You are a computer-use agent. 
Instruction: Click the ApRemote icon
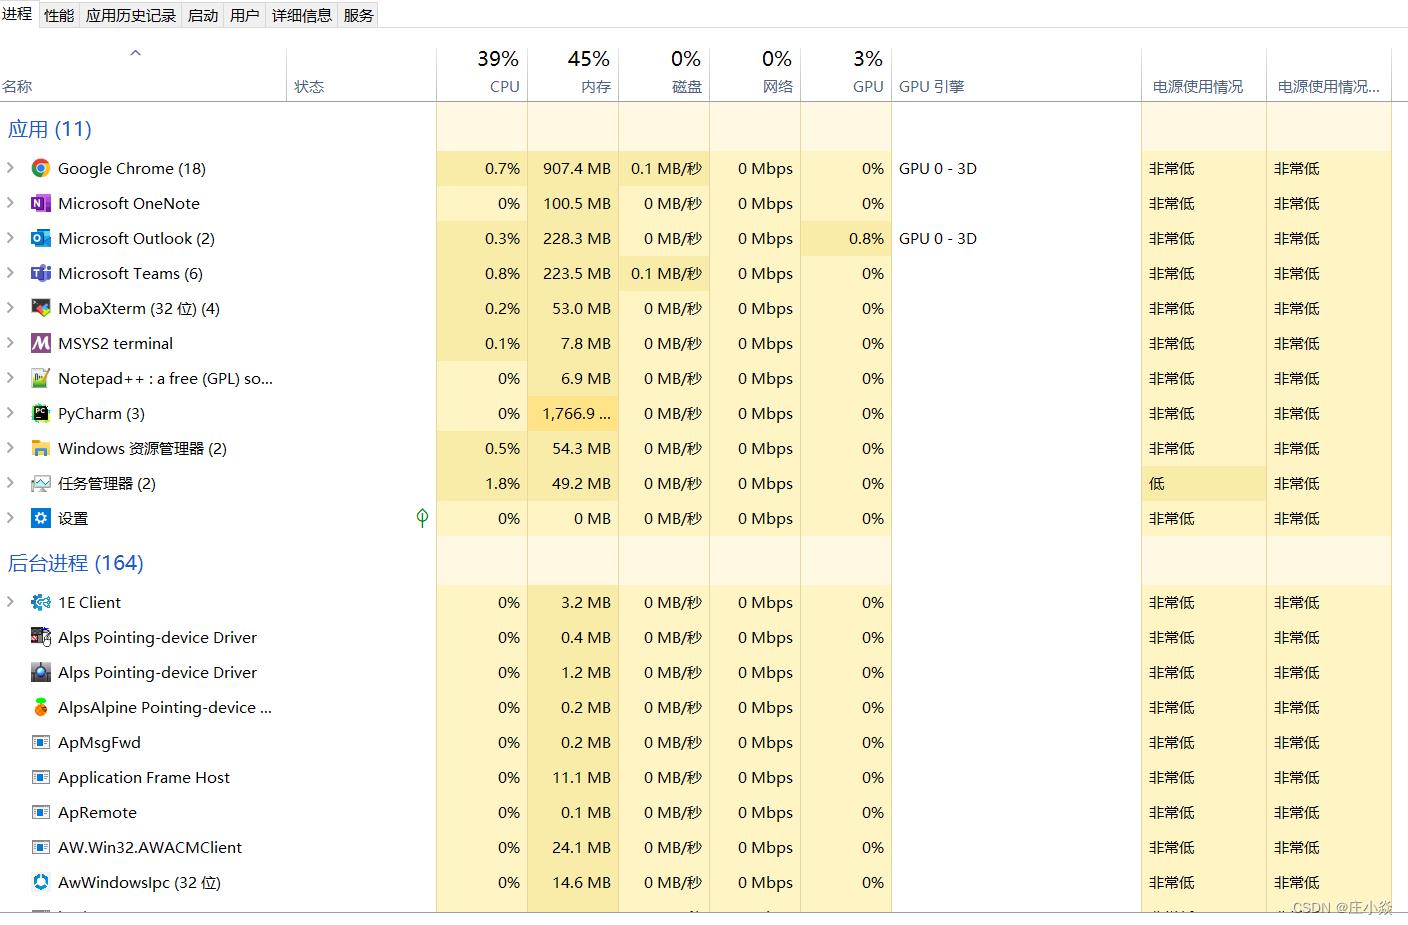point(40,812)
